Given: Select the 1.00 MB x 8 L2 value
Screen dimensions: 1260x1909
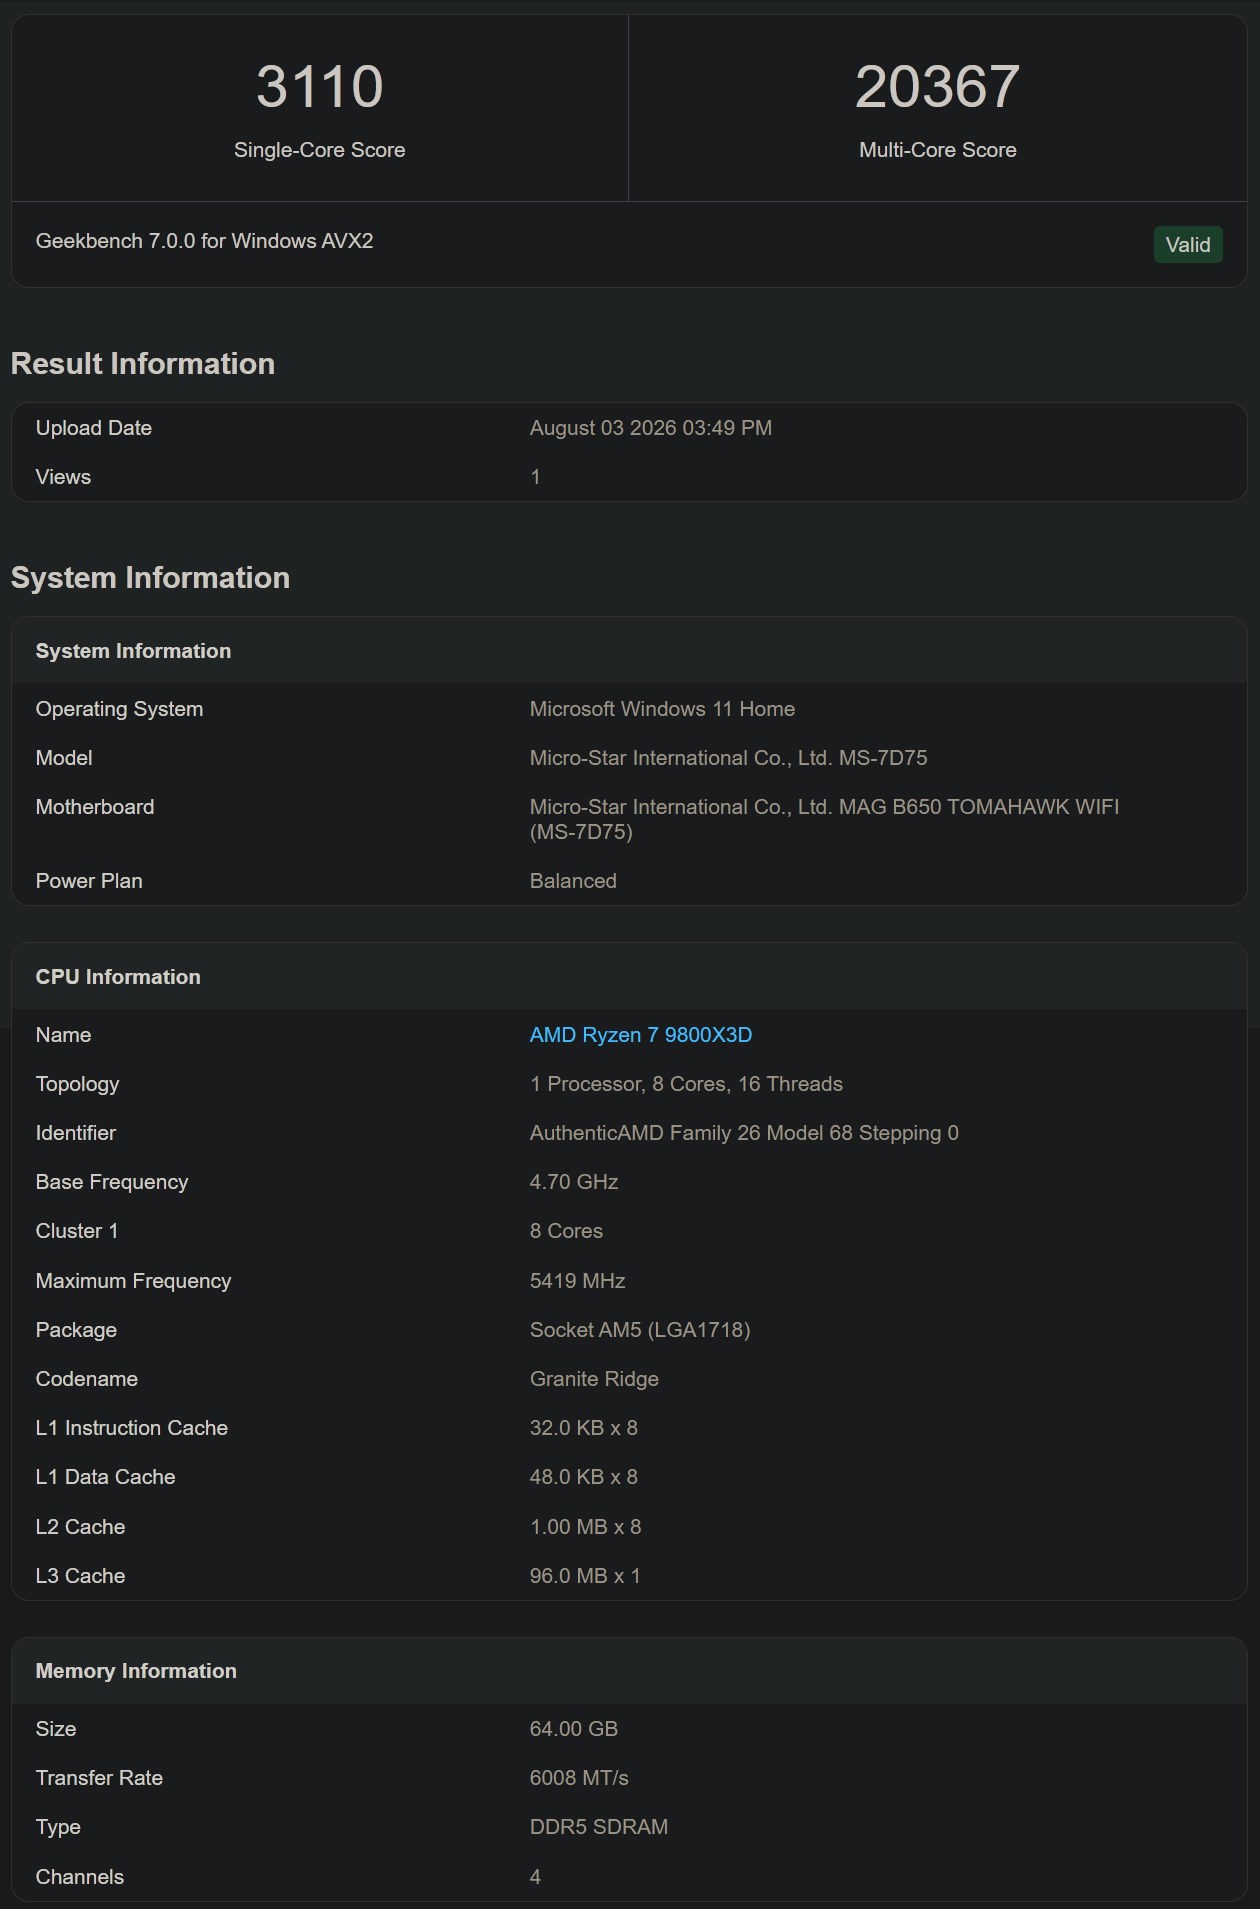Looking at the screenshot, I should (x=585, y=1527).
